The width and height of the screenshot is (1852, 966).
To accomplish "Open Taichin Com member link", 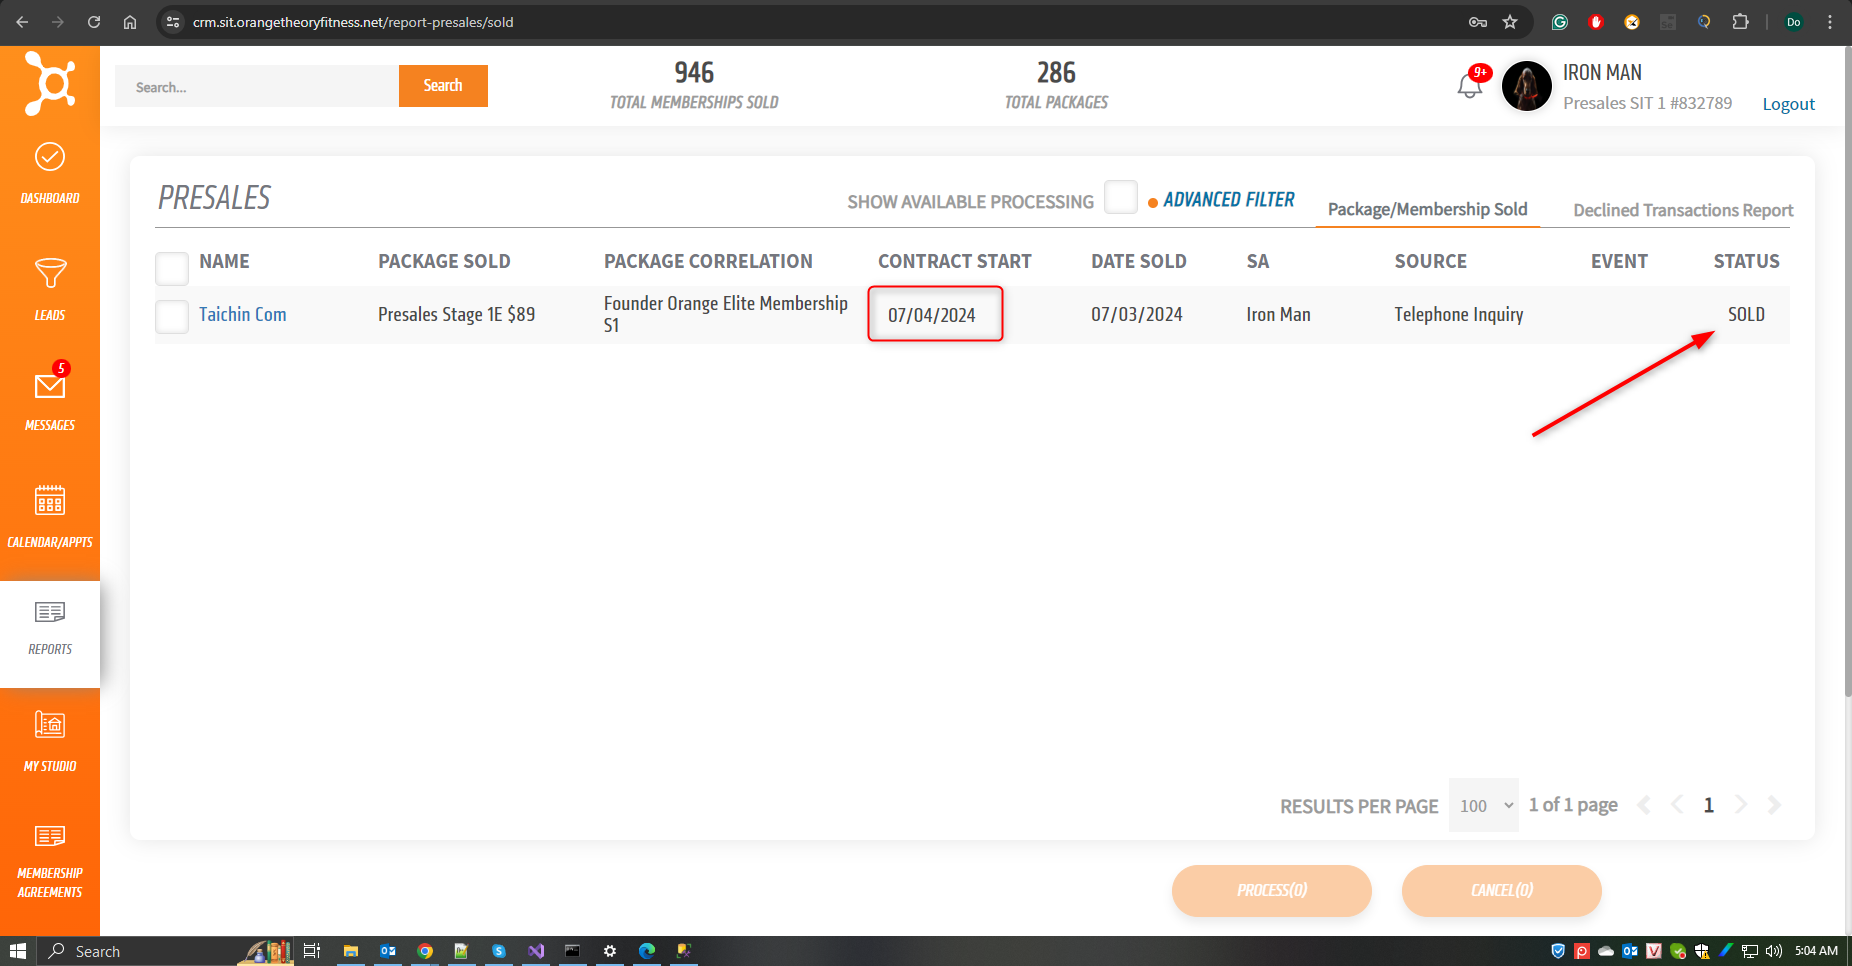I will point(242,314).
